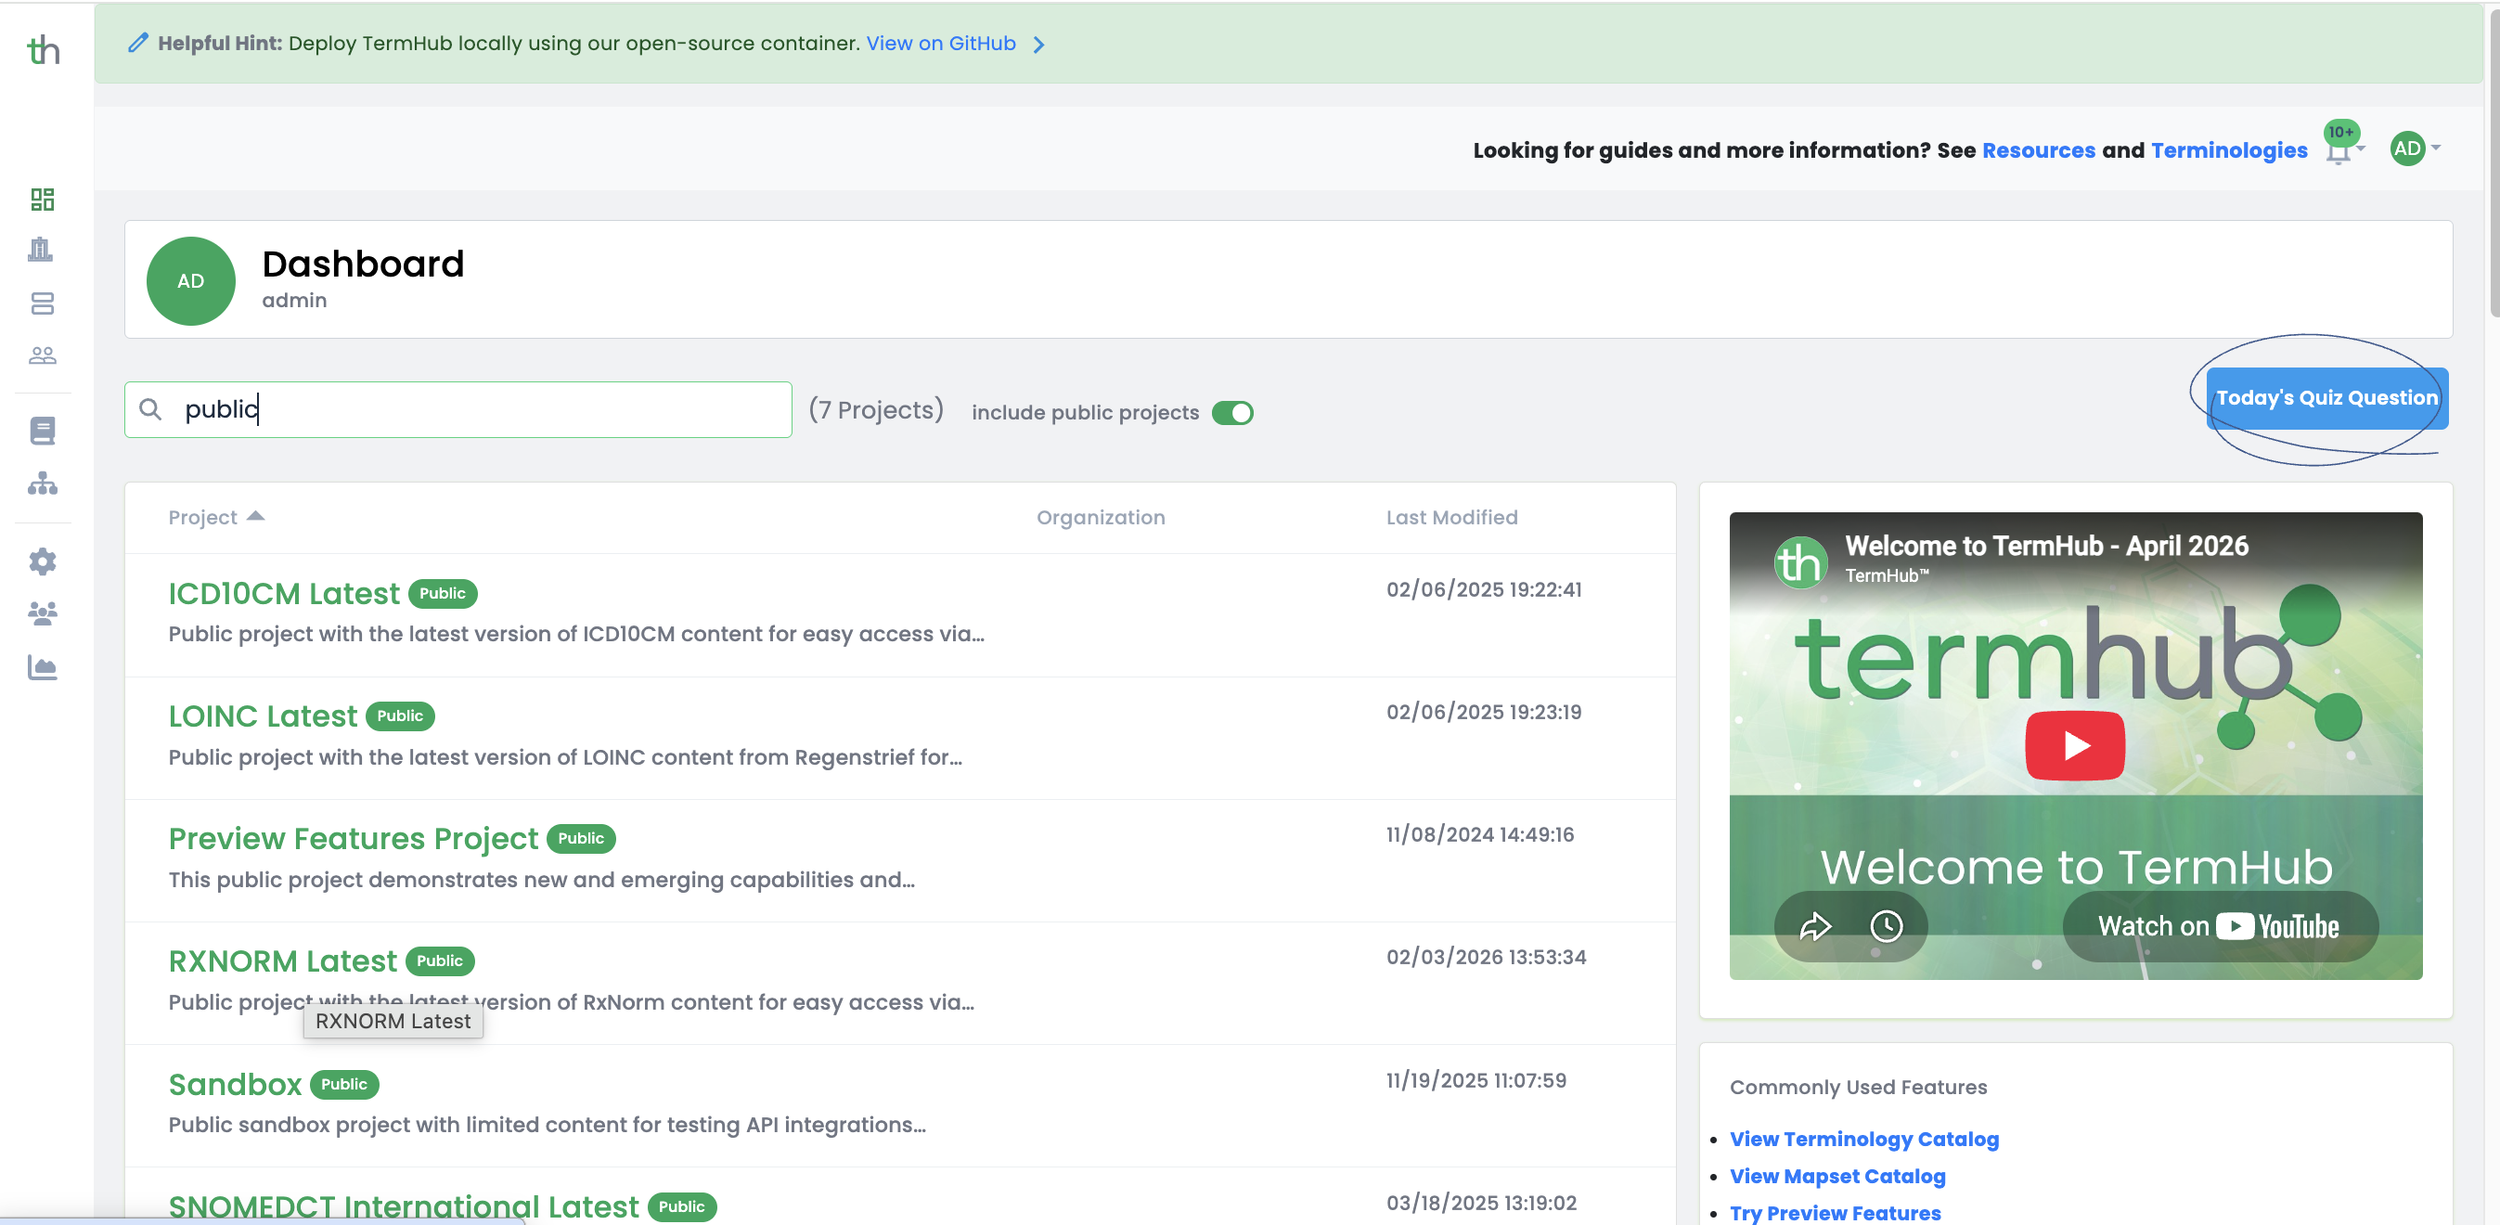Click the (7 Projects) count label
This screenshot has height=1225, width=2500.
[x=876, y=410]
